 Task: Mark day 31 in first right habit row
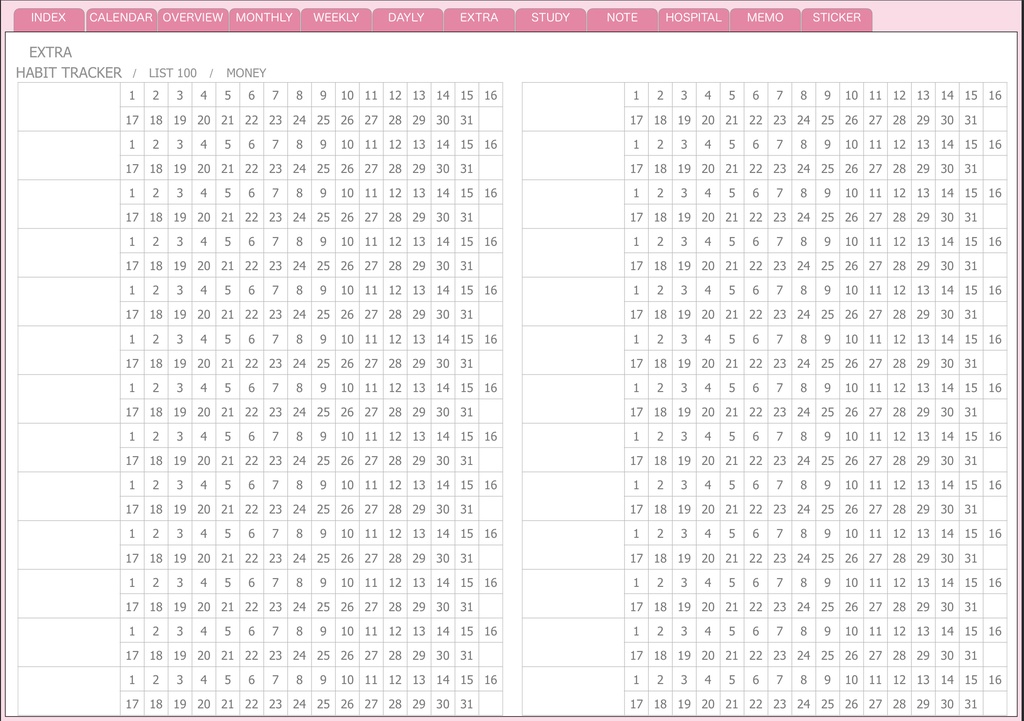click(971, 120)
